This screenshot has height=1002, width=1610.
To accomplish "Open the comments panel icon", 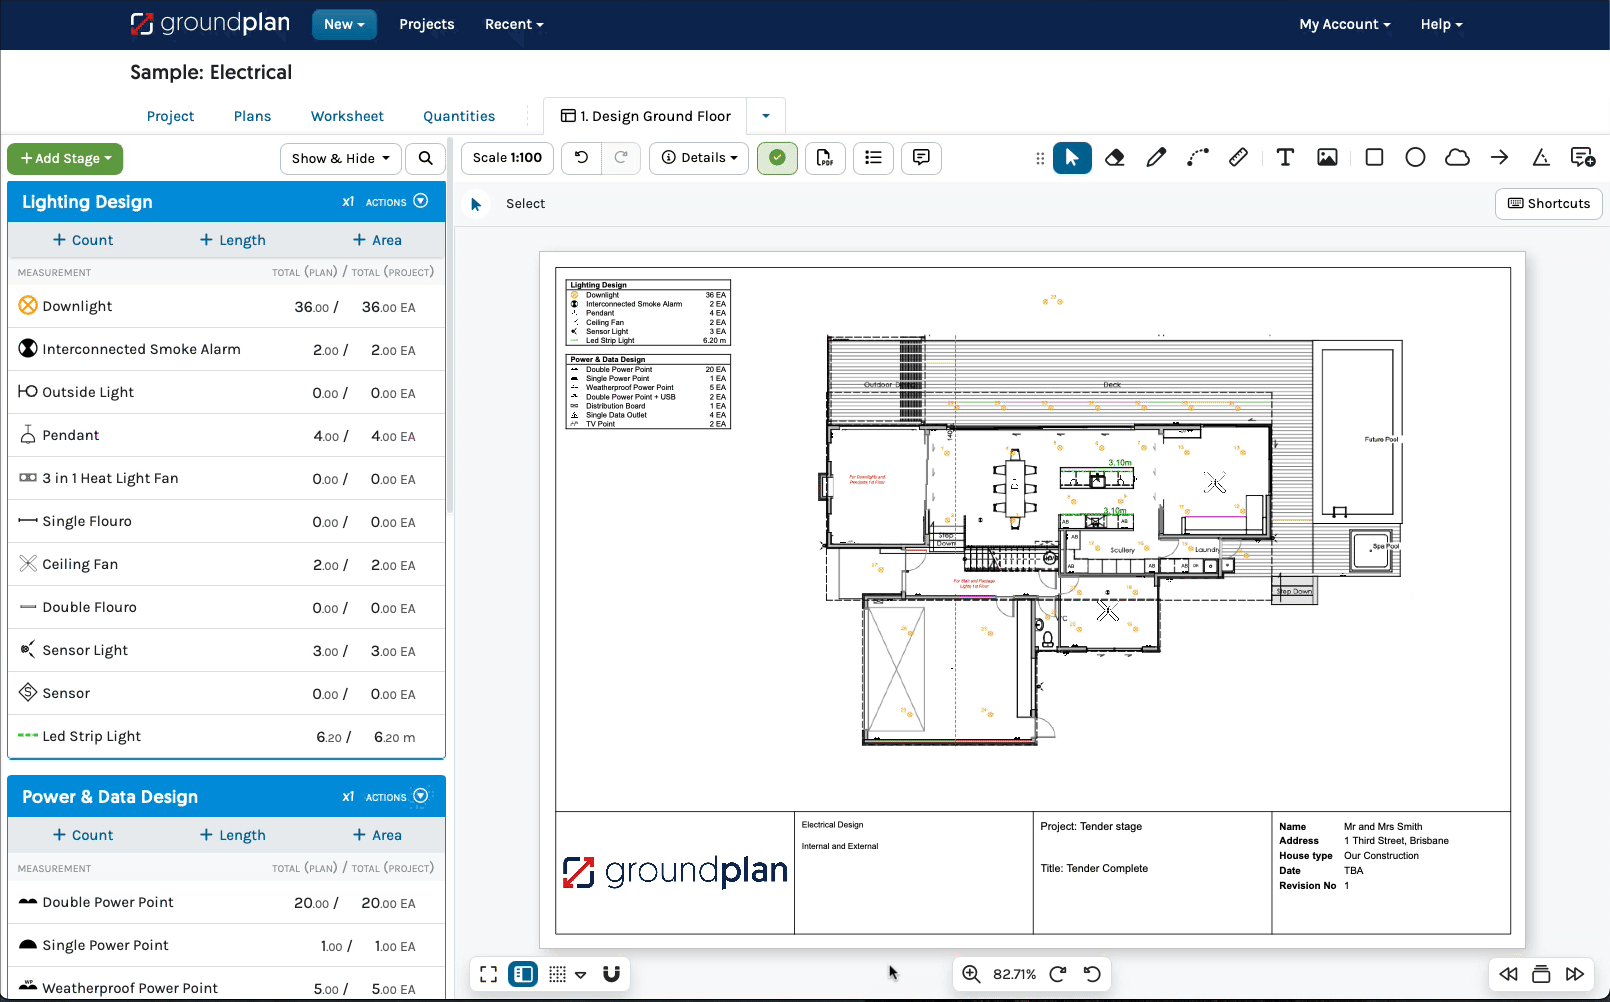I will point(921,158).
